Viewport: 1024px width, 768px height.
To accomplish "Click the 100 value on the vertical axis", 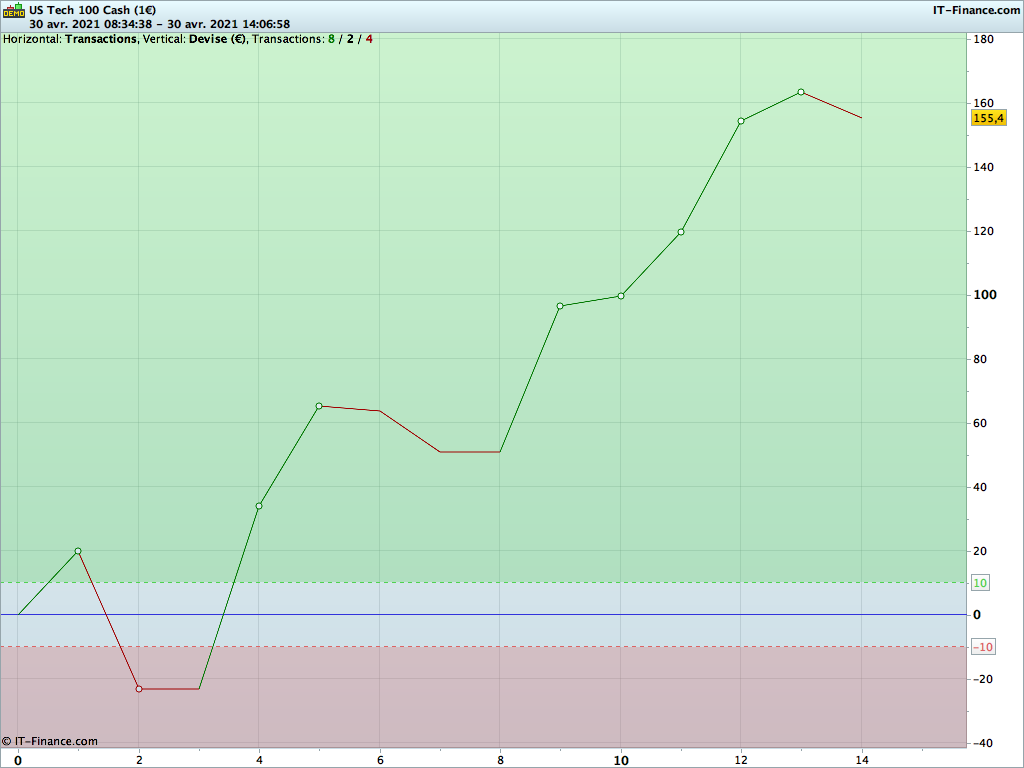I will (x=985, y=295).
